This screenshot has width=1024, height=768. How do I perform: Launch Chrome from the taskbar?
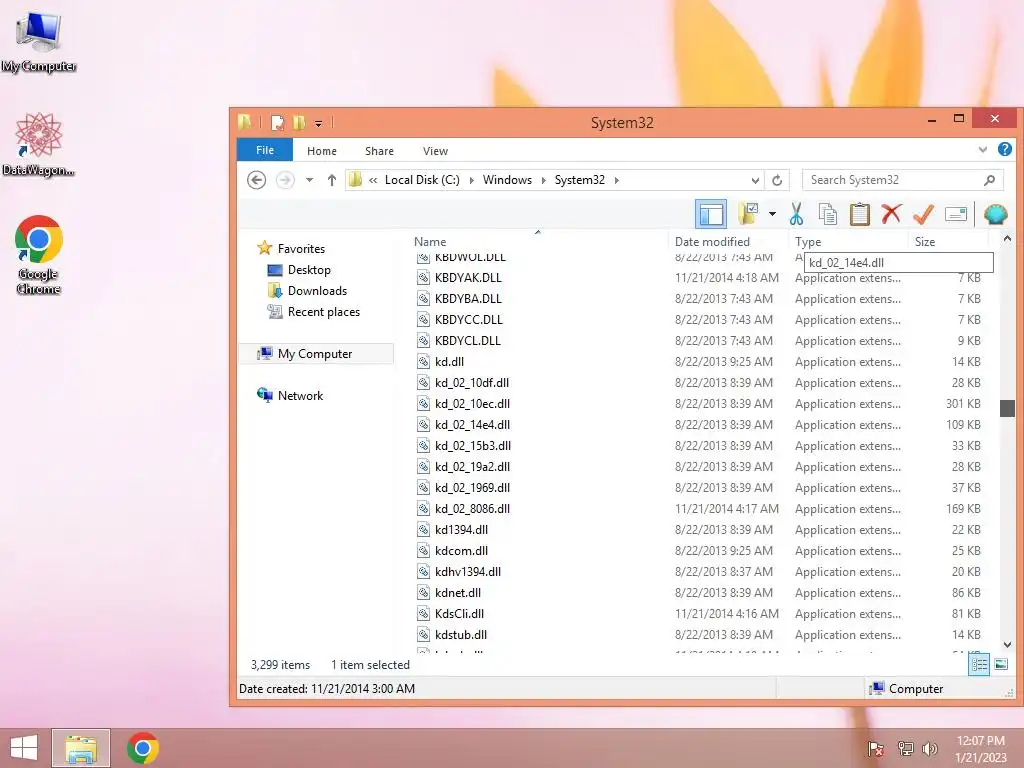coord(142,748)
